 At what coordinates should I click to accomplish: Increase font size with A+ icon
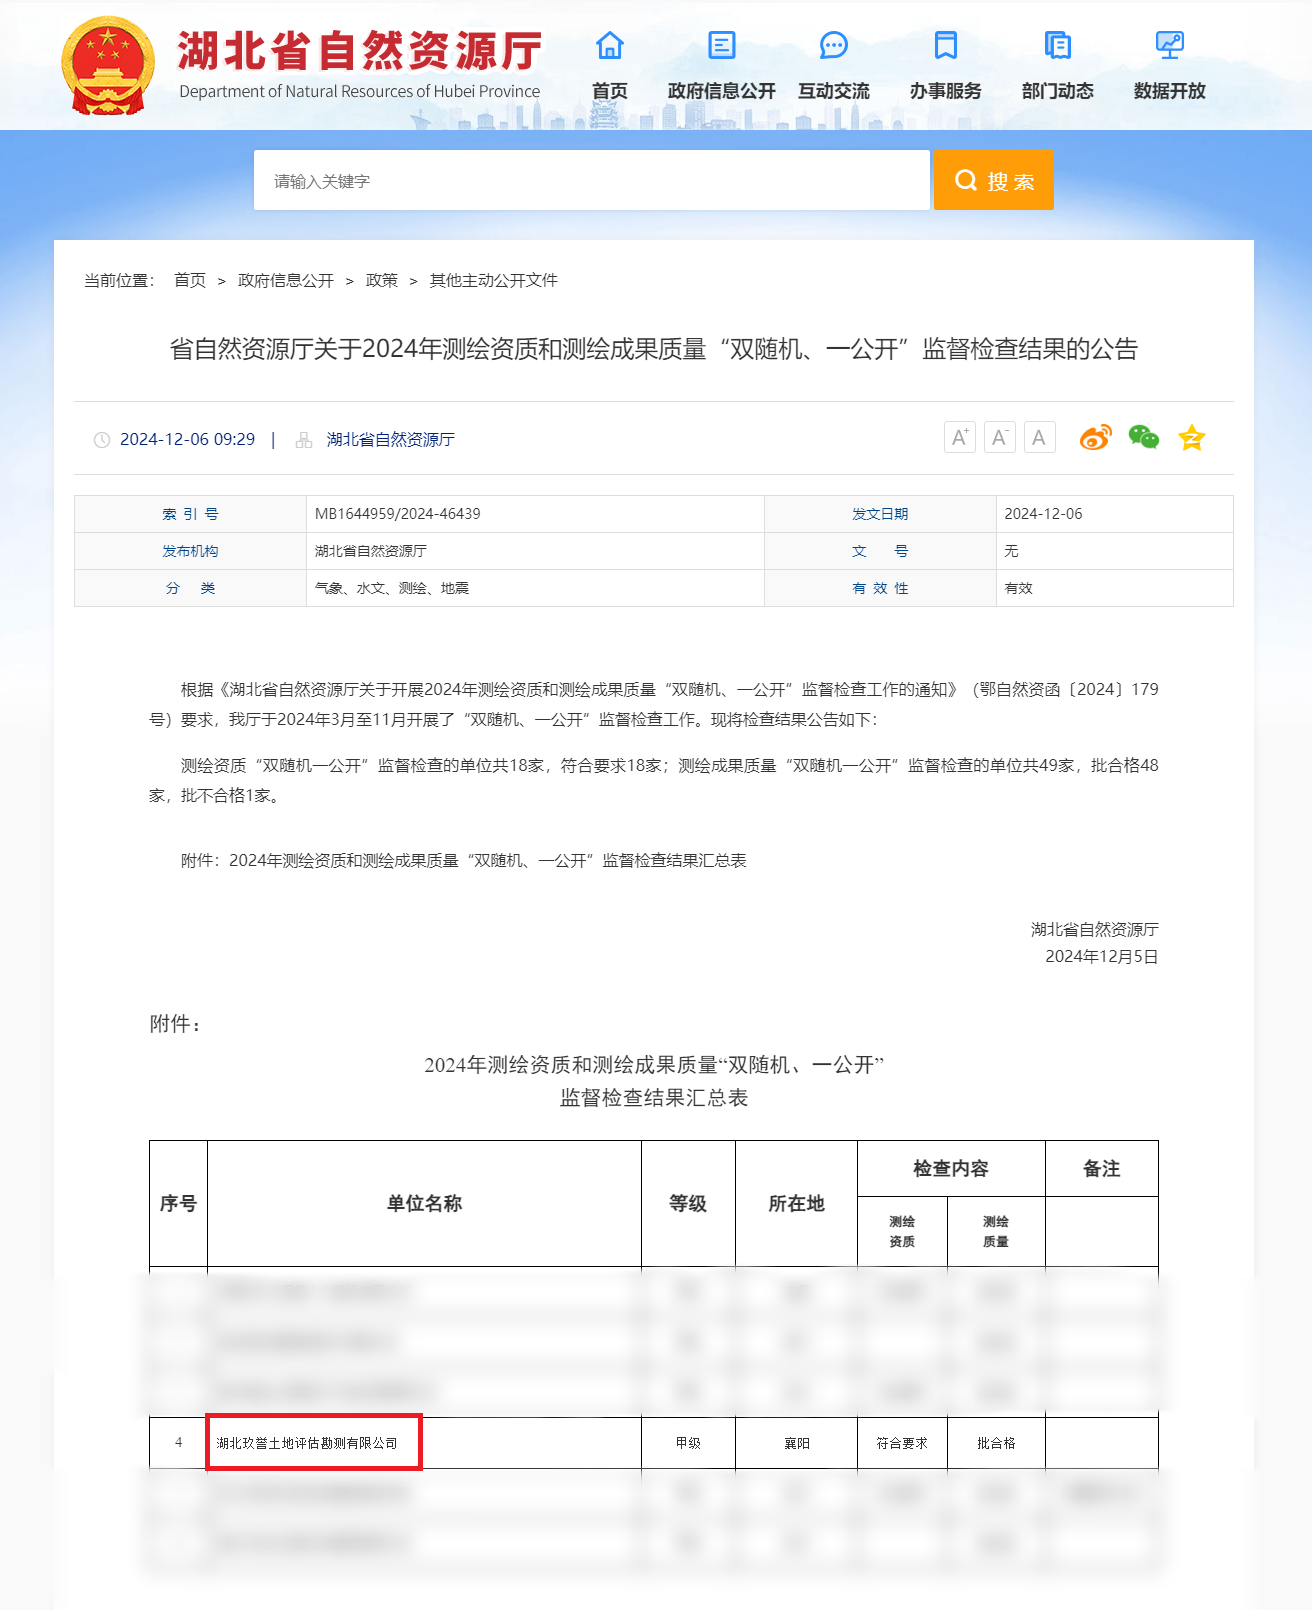pyautogui.click(x=960, y=437)
